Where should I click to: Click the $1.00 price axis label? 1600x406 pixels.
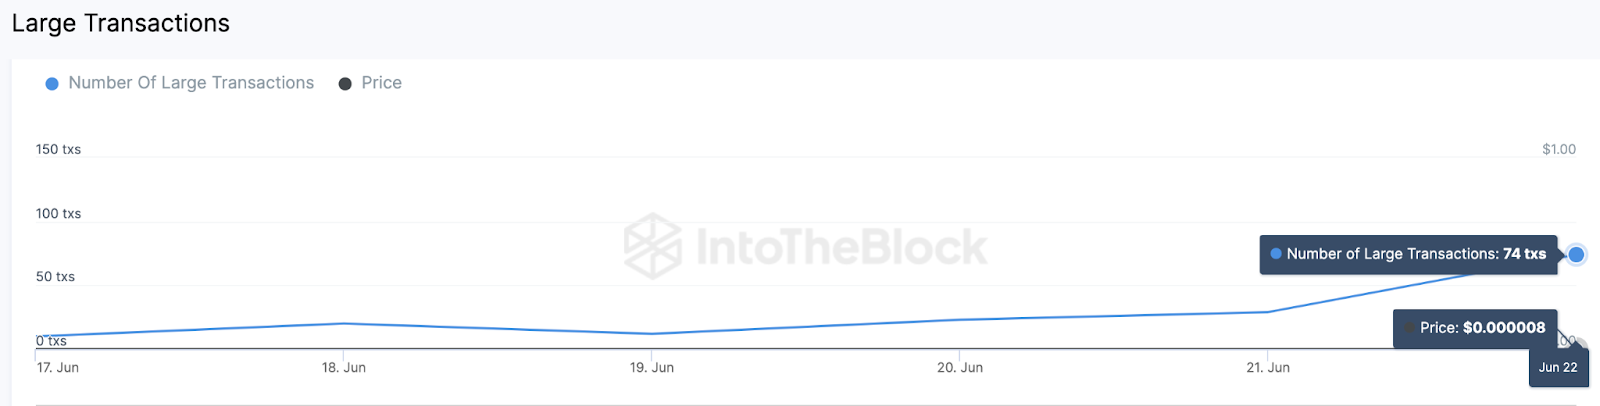pyautogui.click(x=1558, y=150)
